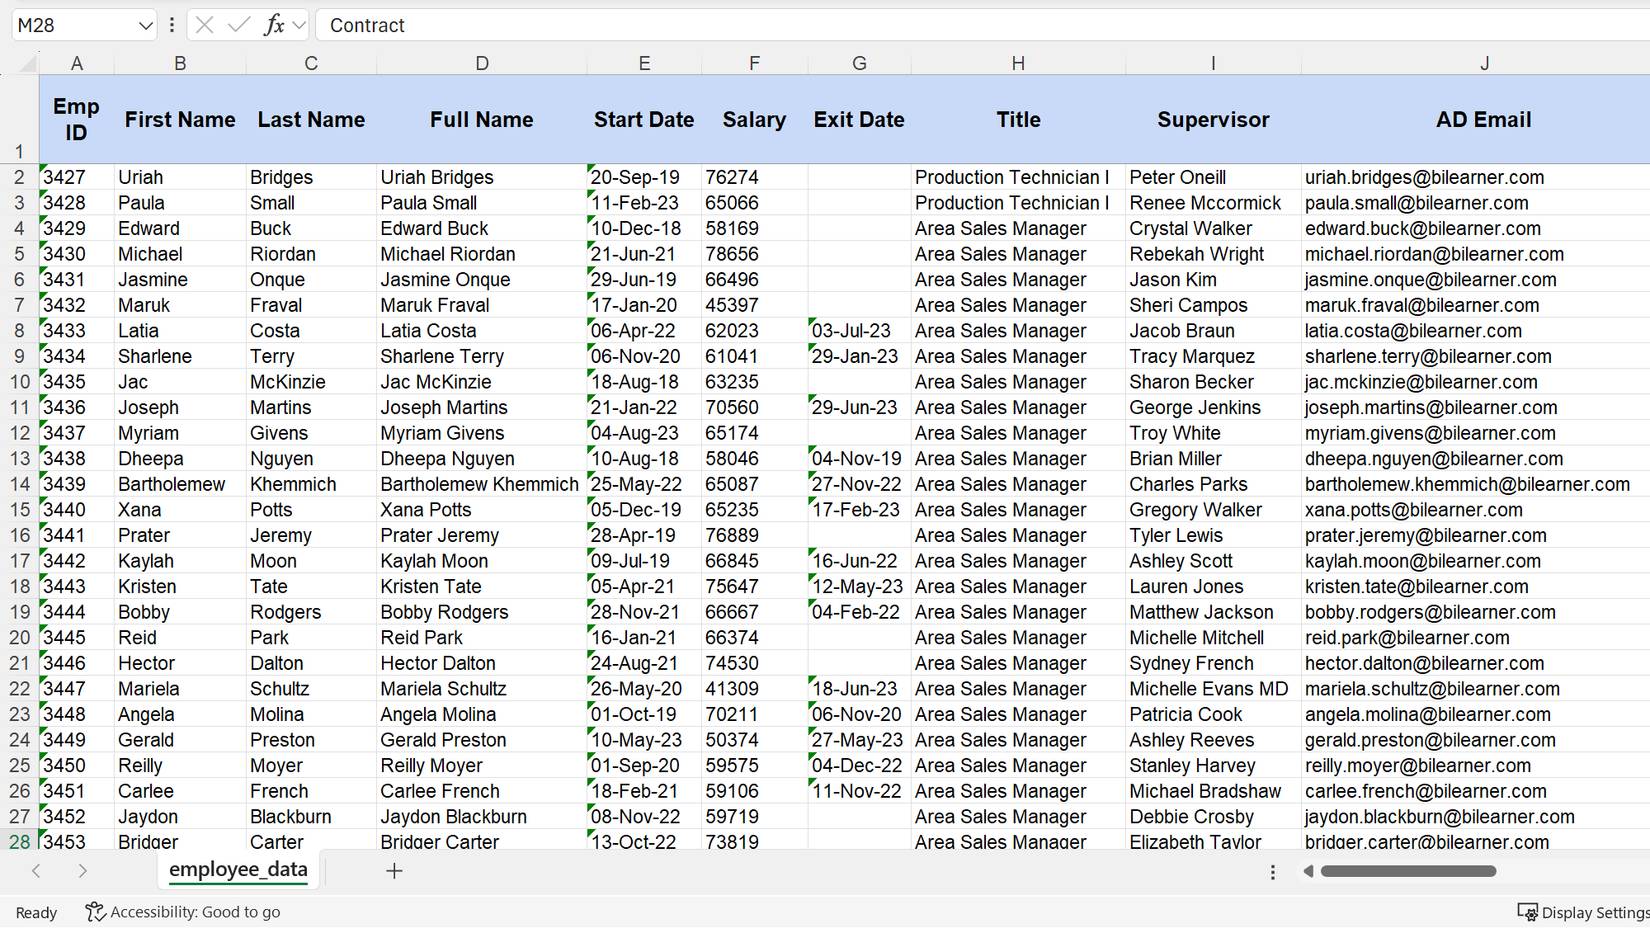Select the row 1 header
The width and height of the screenshot is (1650, 928).
[x=19, y=151]
